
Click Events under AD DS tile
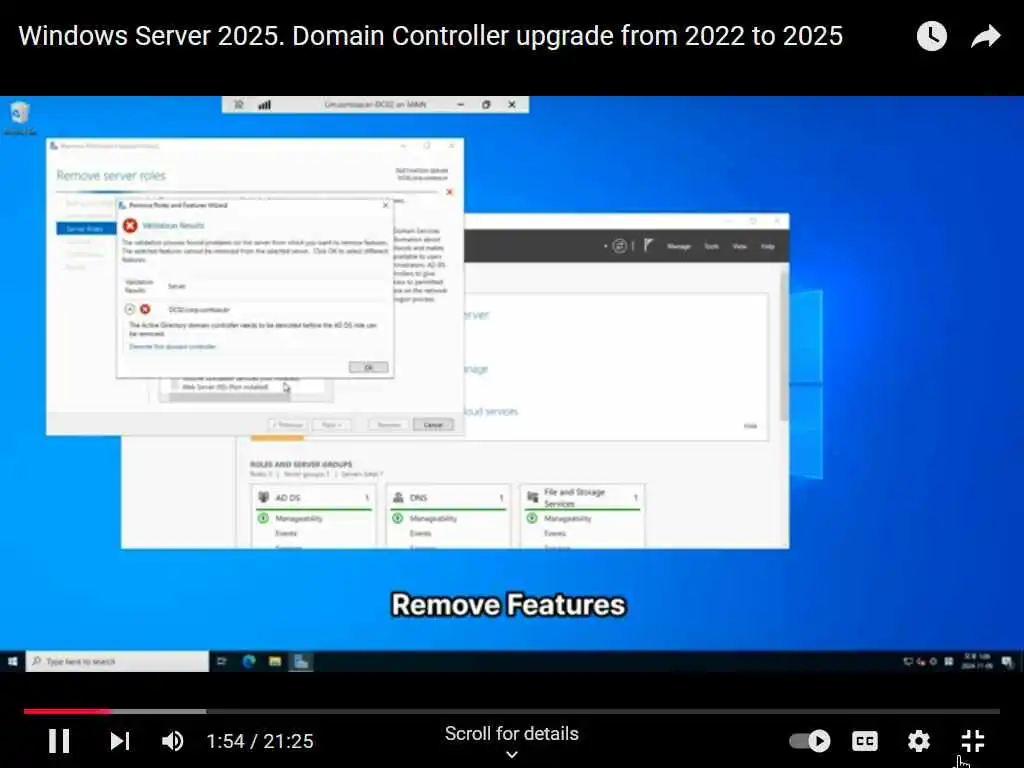286,534
